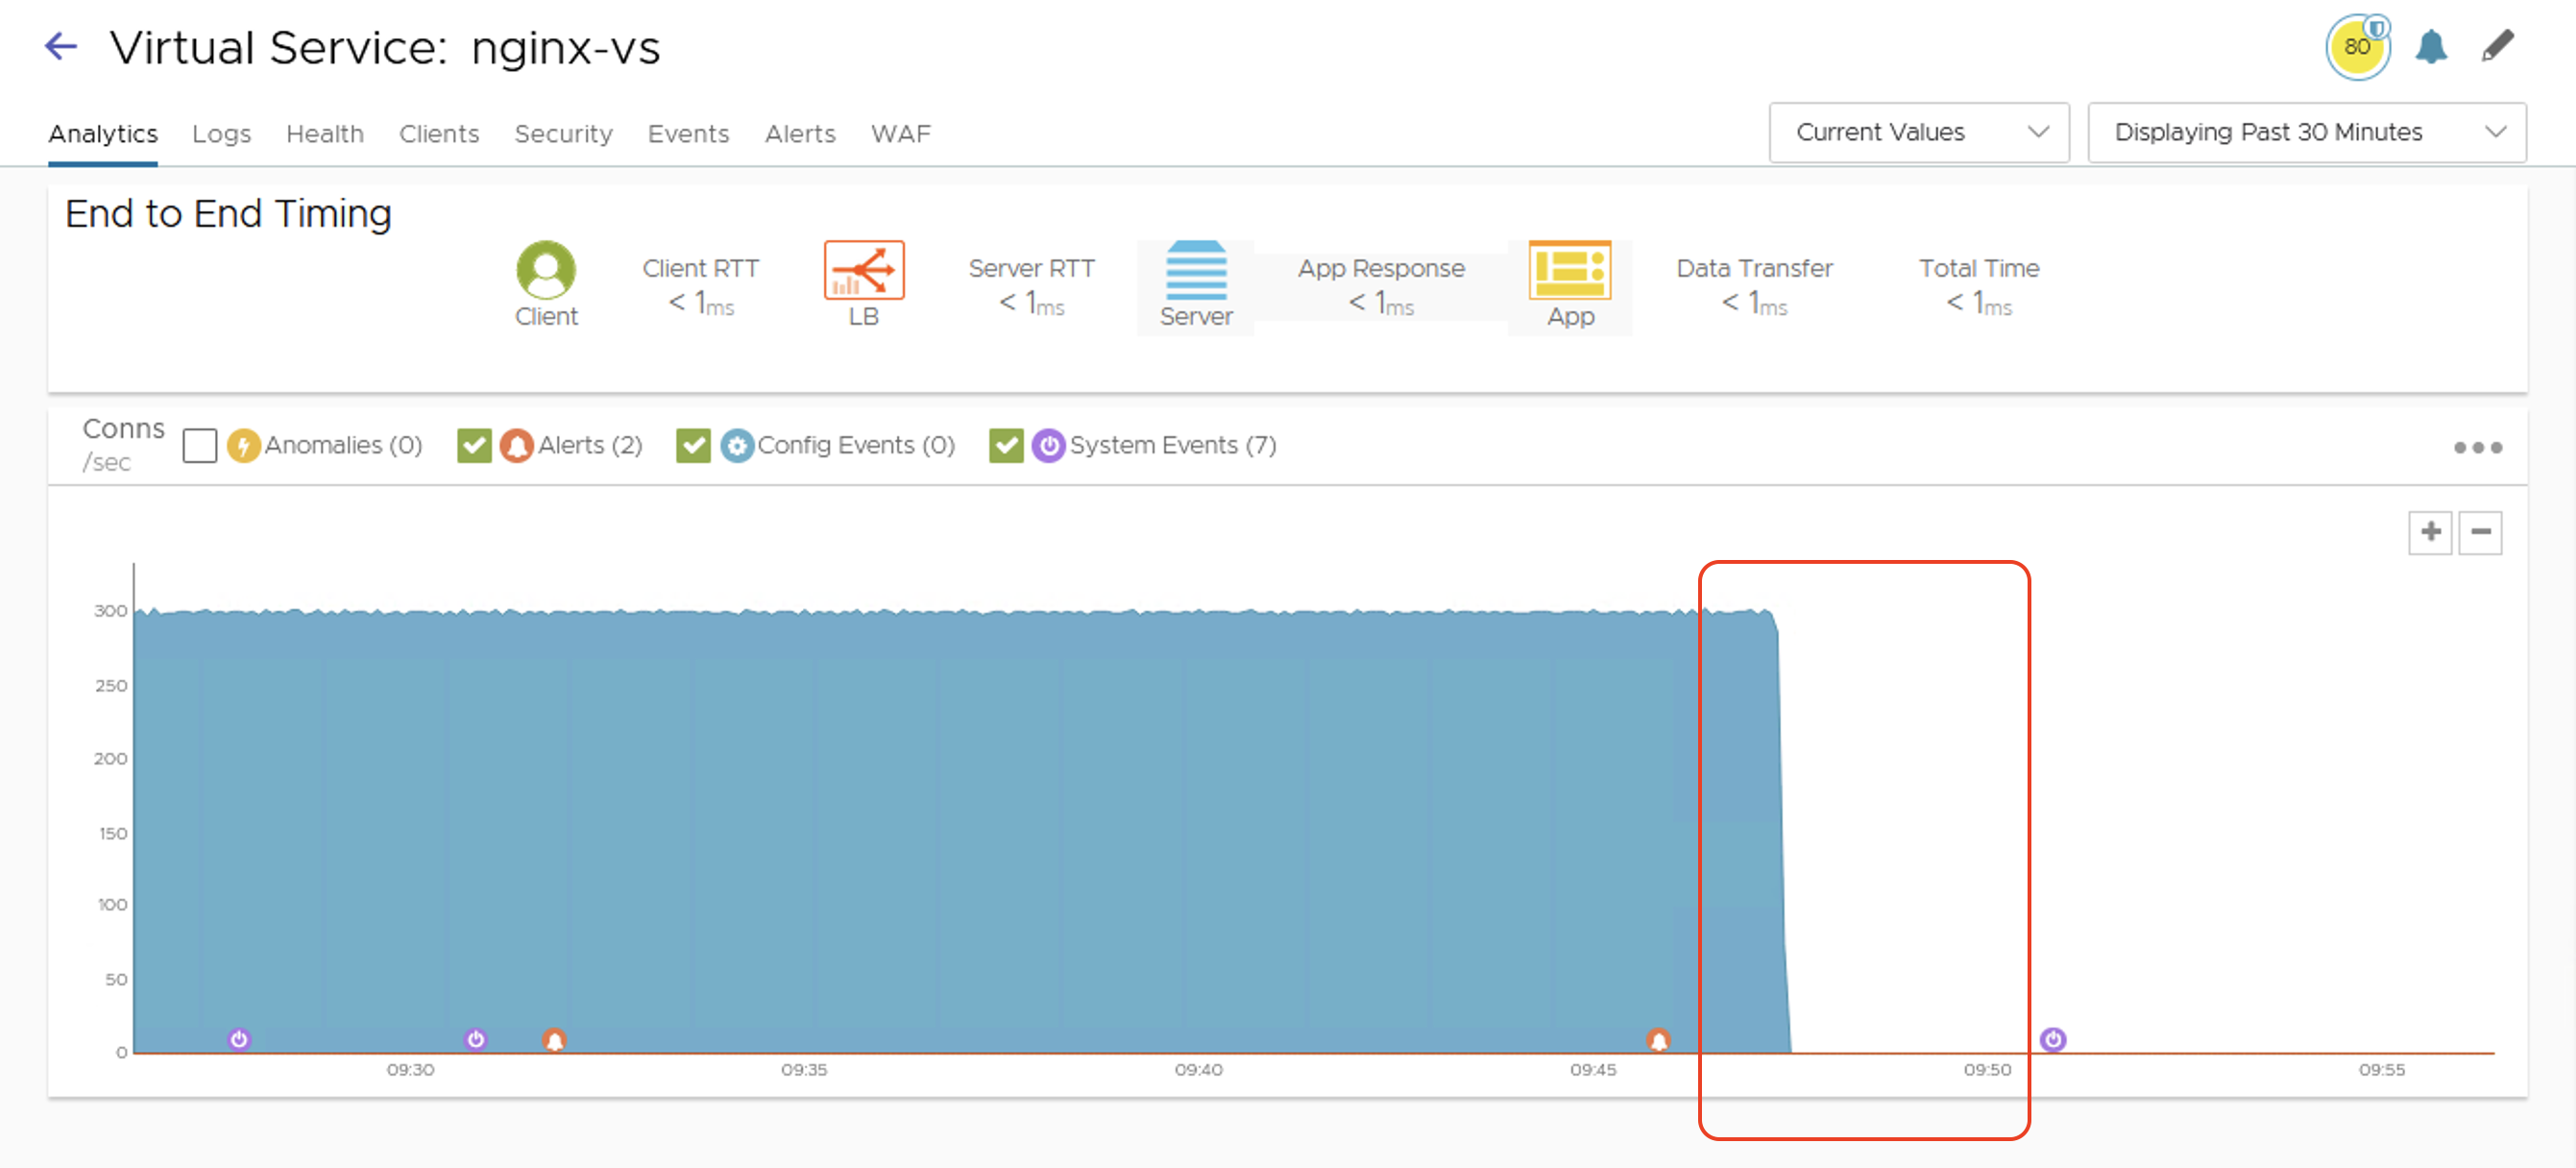This screenshot has width=2576, height=1168.
Task: Click the Total Time metric
Action: (1978, 286)
